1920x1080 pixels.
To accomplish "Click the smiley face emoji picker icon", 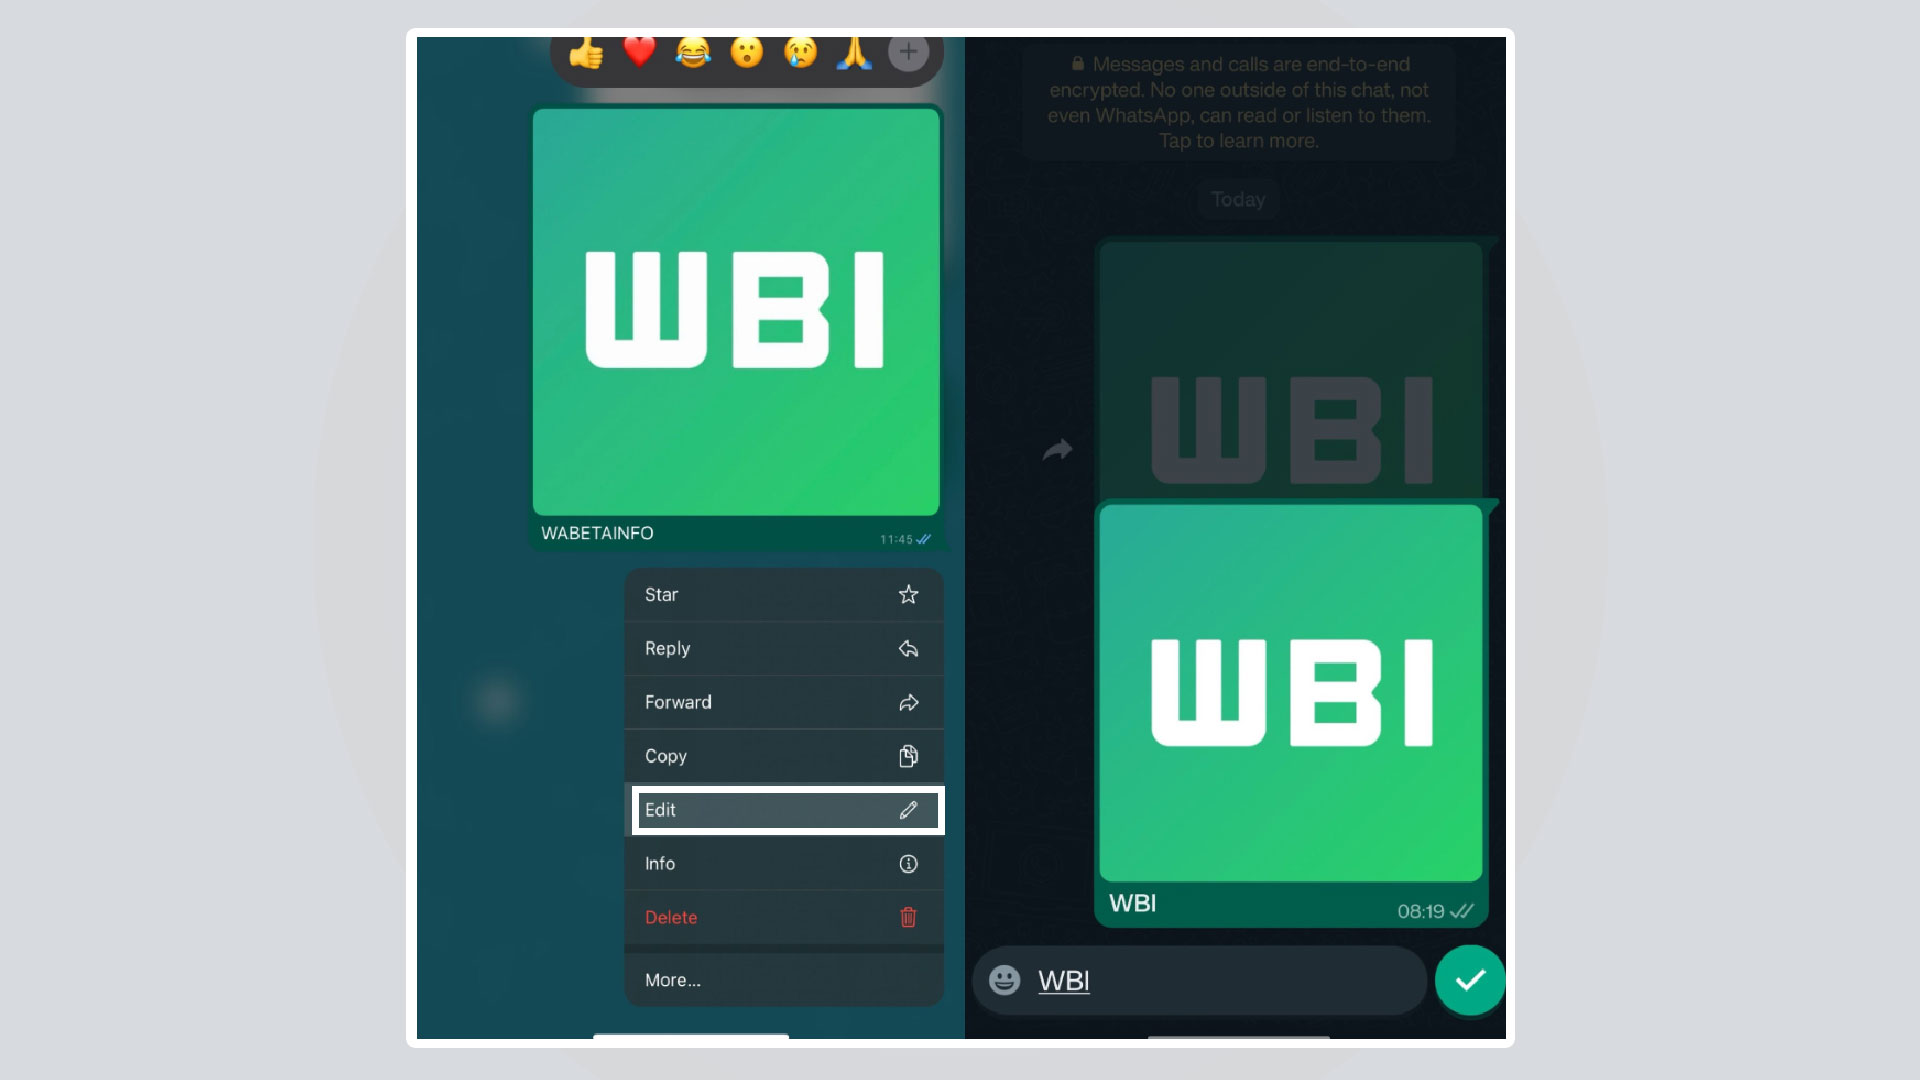I will click(1006, 980).
